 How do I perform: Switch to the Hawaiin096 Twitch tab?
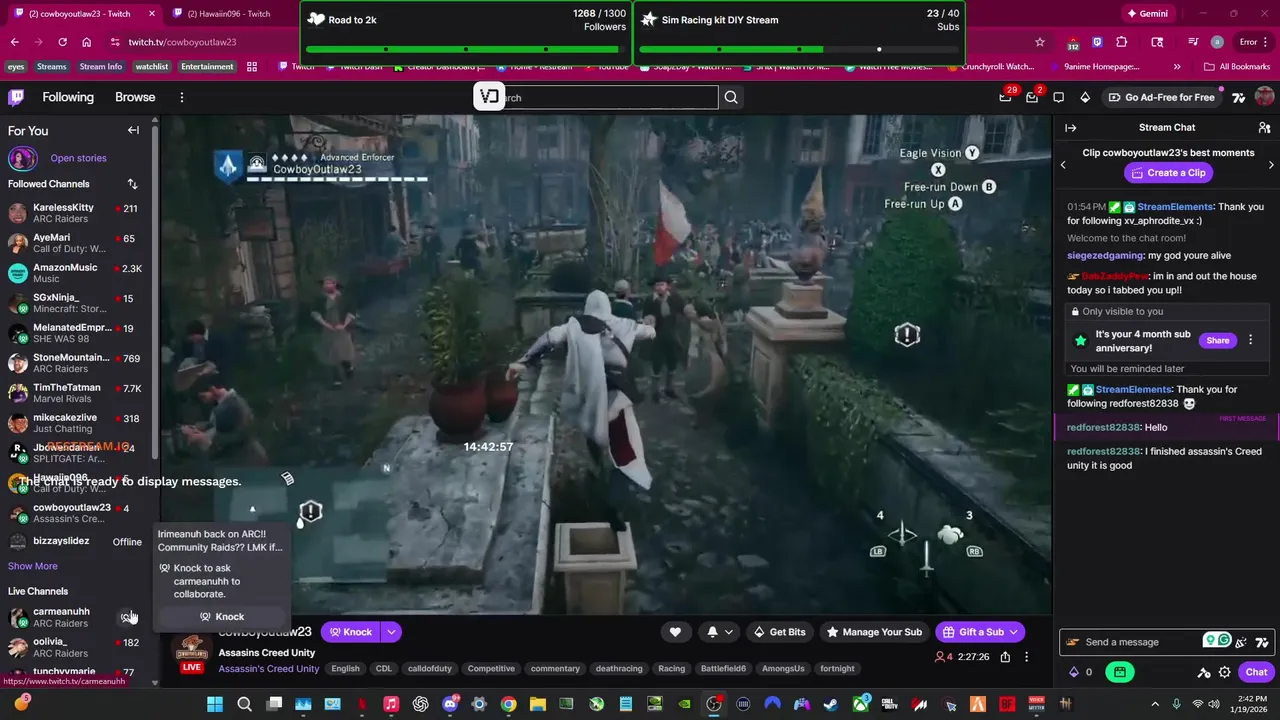228,14
